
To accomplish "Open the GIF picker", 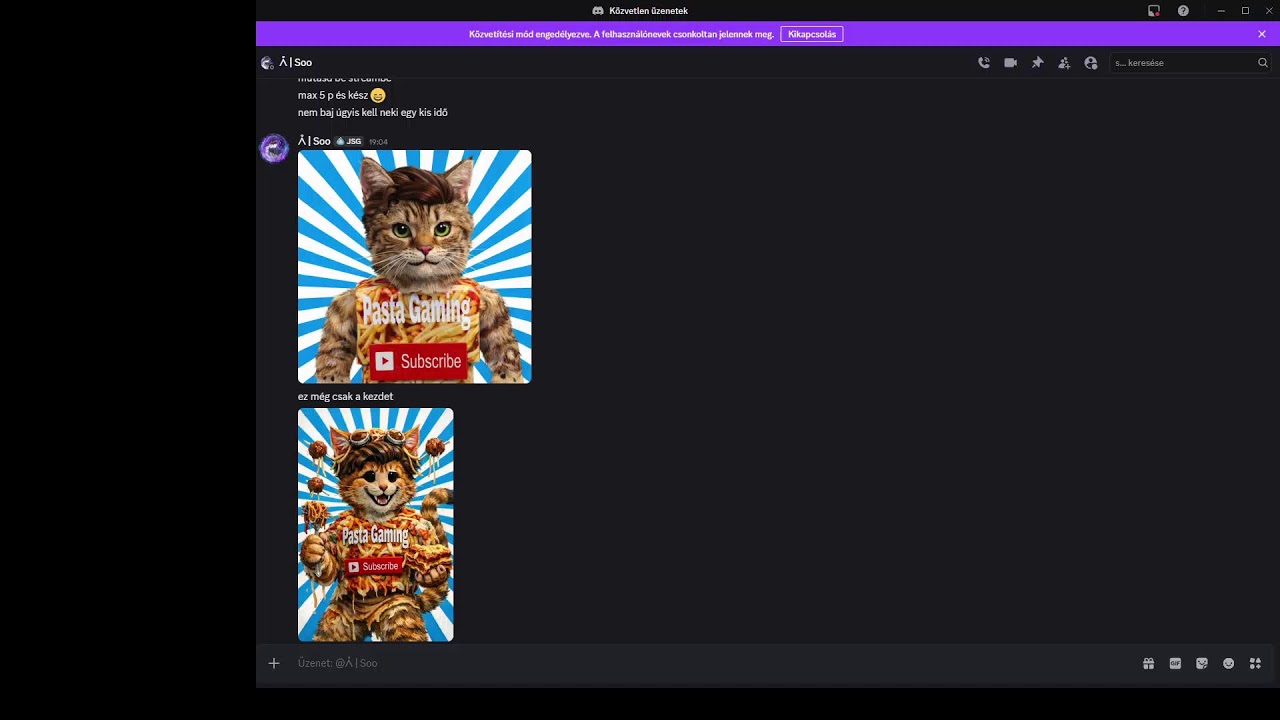I will (1176, 663).
